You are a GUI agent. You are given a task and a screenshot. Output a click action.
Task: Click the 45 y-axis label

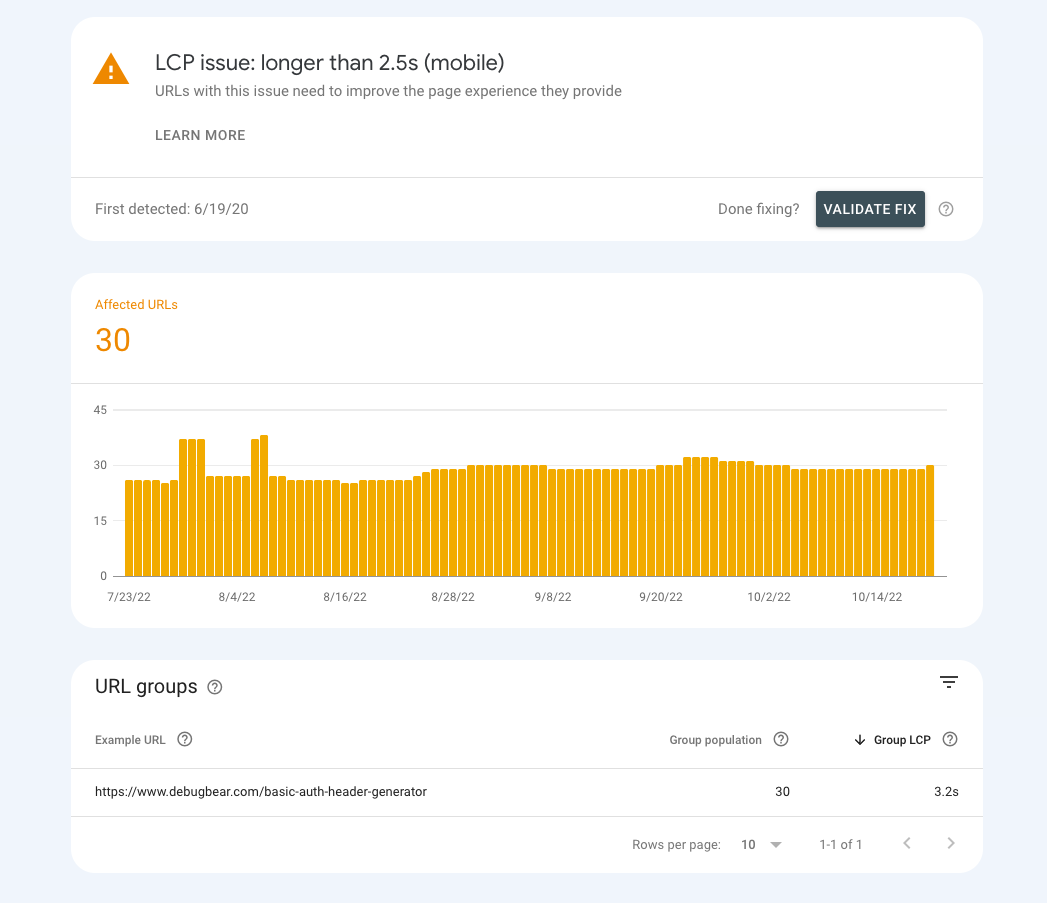[x=100, y=410]
